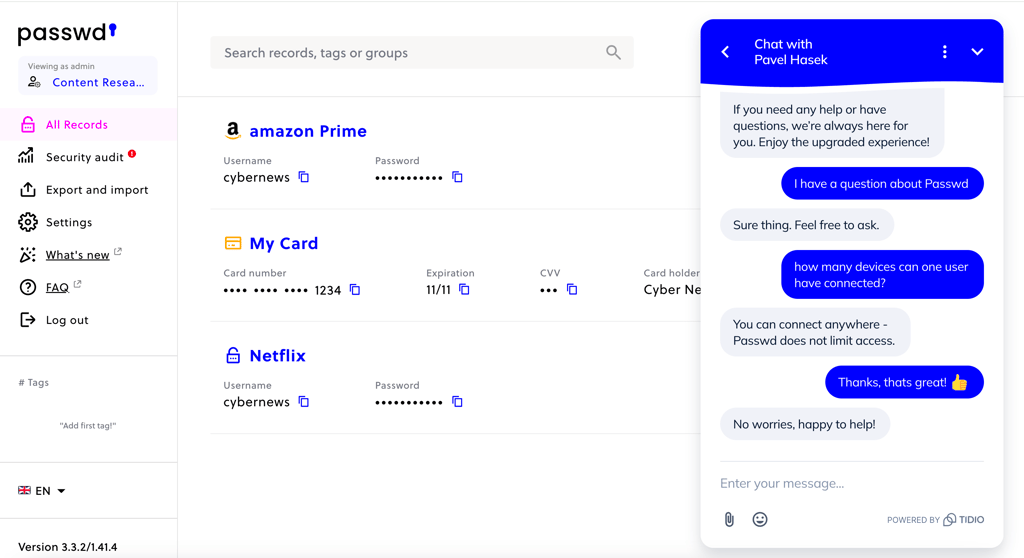1024x558 pixels.
Task: Select All Records in the sidebar
Action: coord(88,124)
